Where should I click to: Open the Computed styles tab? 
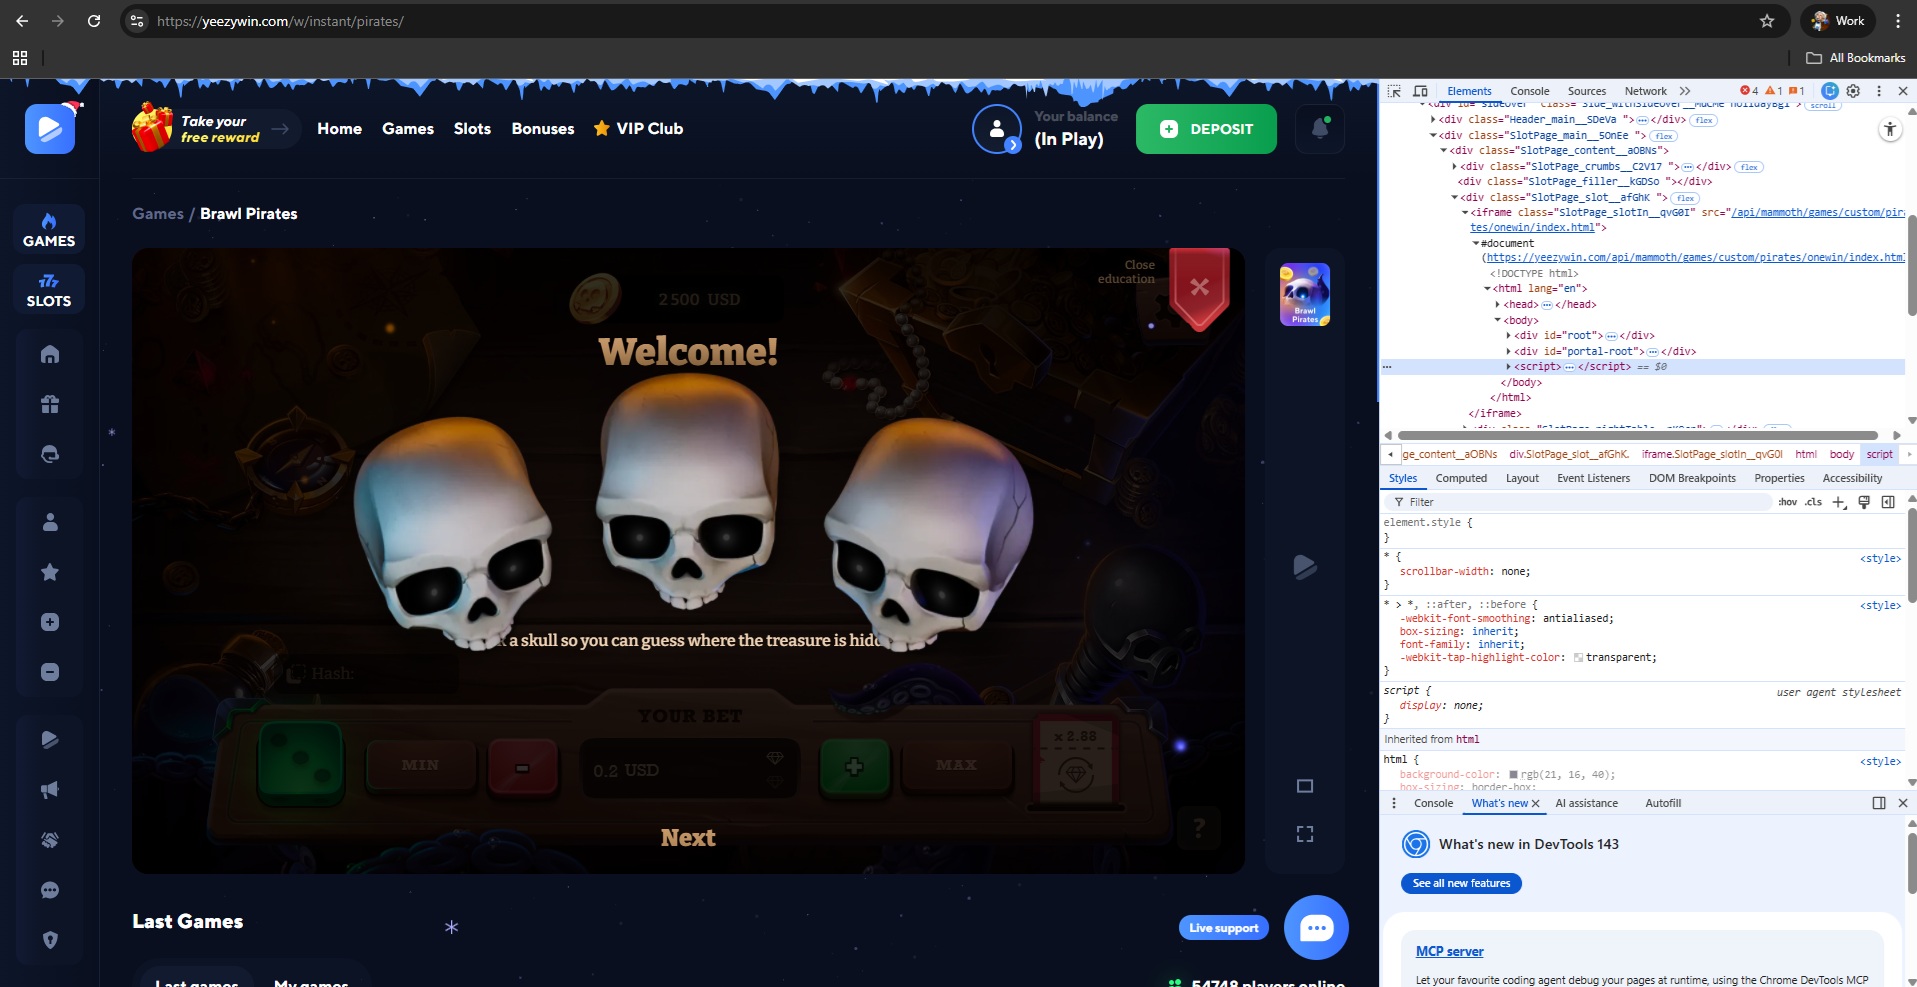[1461, 478]
